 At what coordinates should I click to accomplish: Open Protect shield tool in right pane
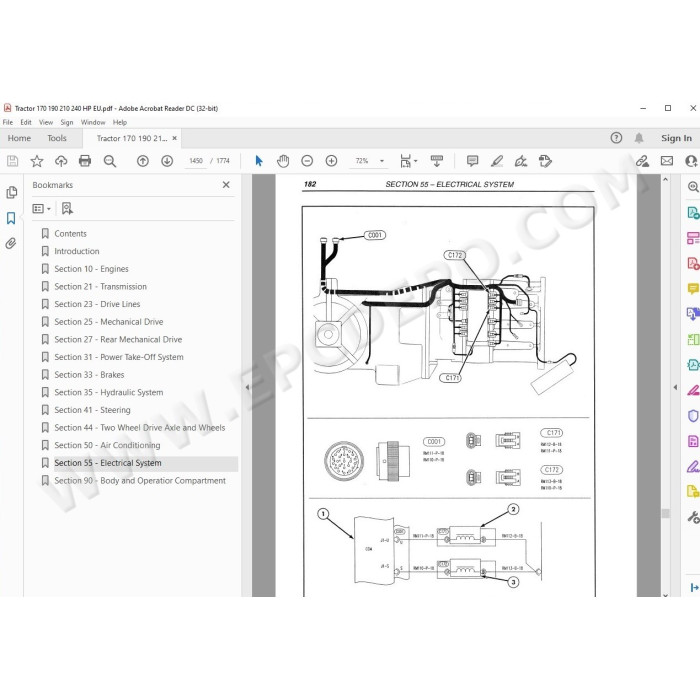tap(693, 416)
